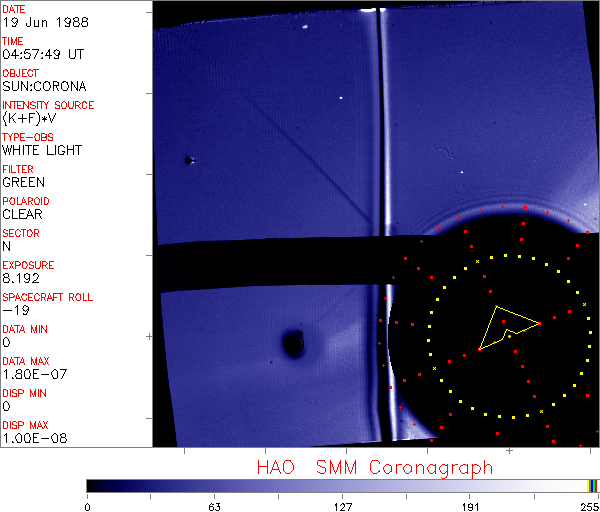The image size is (600, 512).
Task: Click the yellow polygon marker inside the occulting disk
Action: [505, 324]
